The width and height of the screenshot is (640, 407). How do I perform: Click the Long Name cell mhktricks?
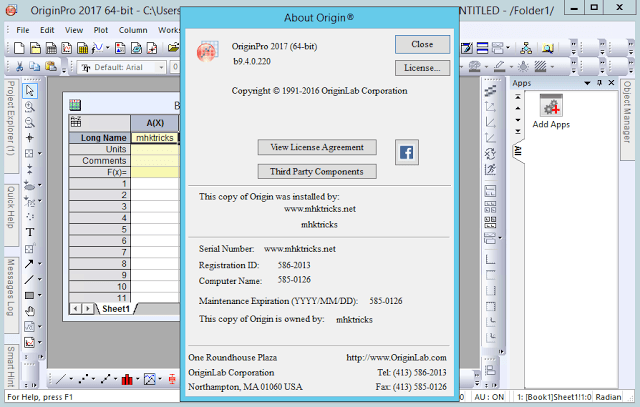click(x=155, y=138)
